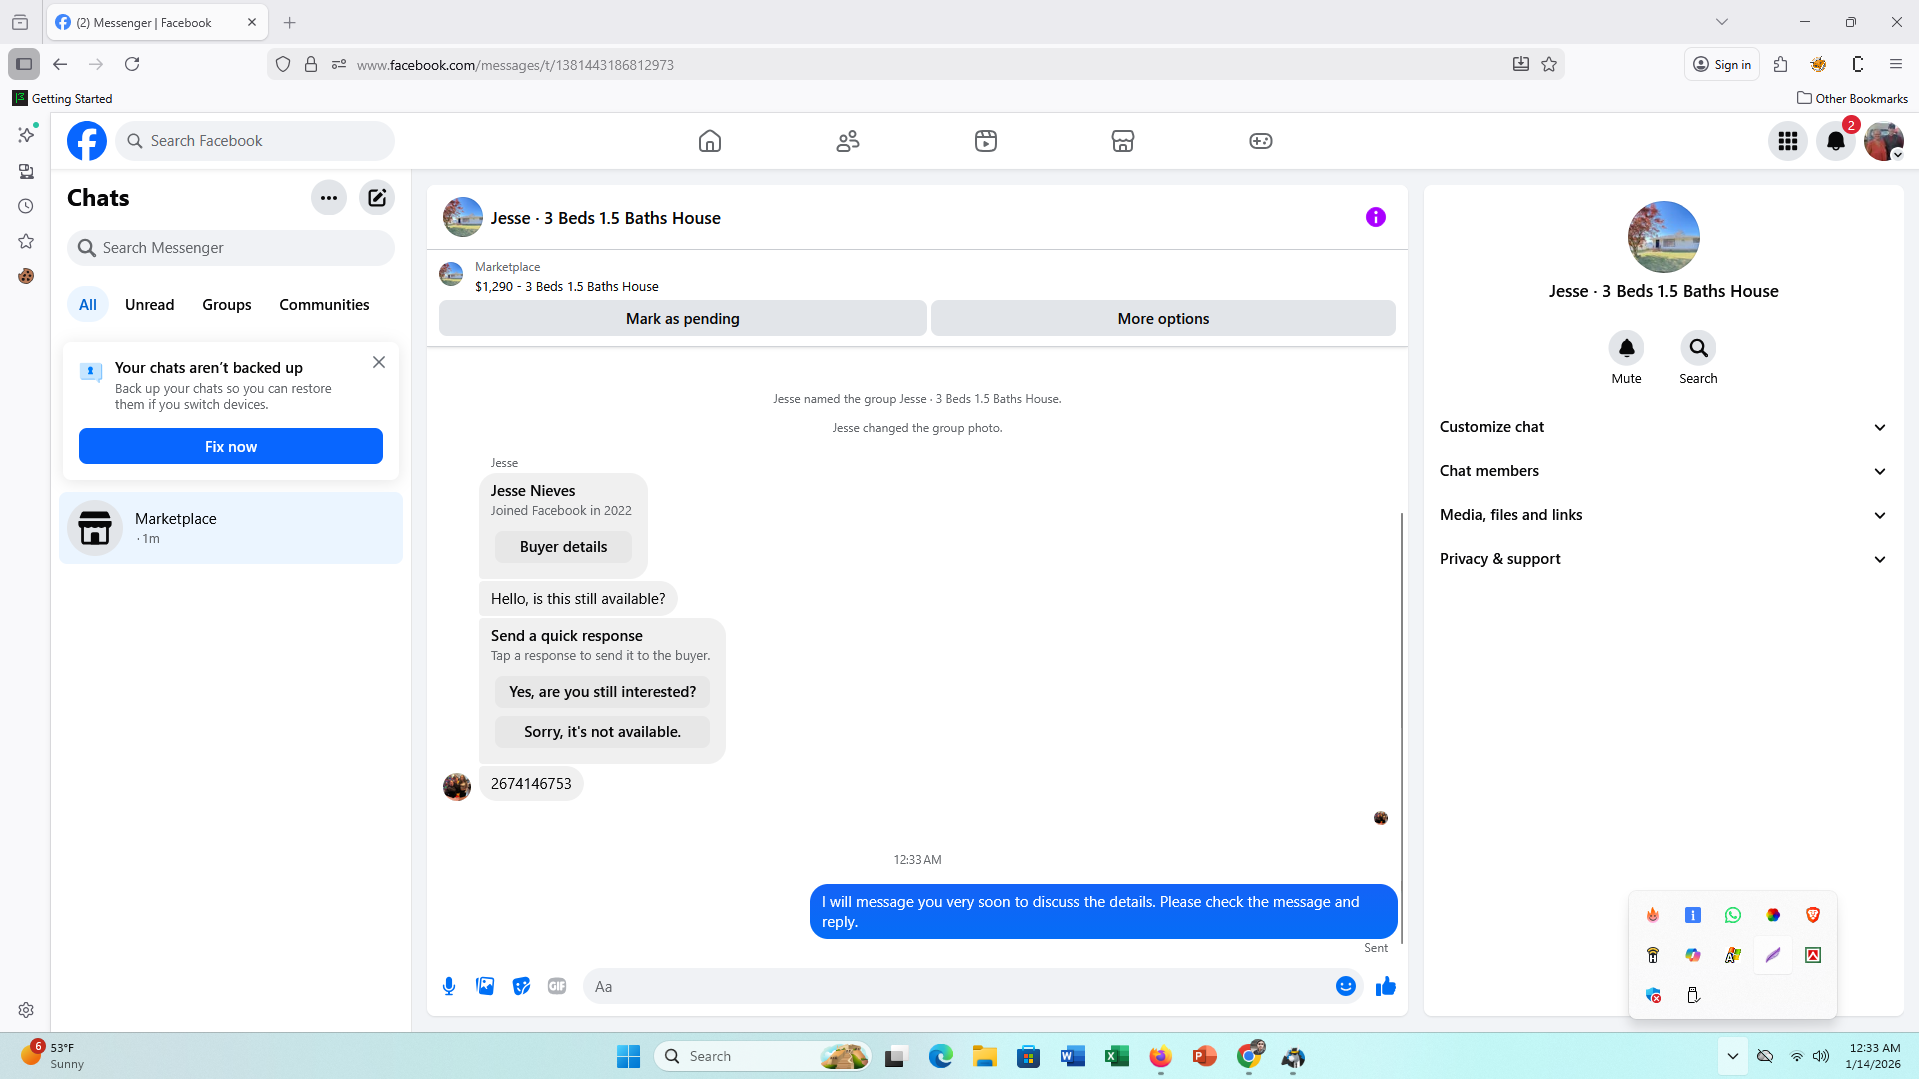Choose a sticker in composer
Screen dimensions: 1919x1079
[x=521, y=987]
